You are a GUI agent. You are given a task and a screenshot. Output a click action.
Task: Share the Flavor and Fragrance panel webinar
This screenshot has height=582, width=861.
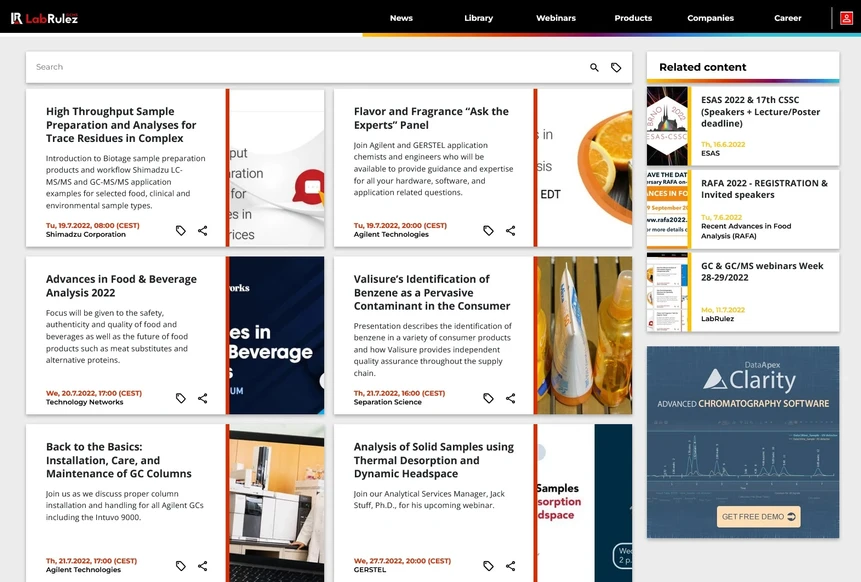pyautogui.click(x=511, y=231)
